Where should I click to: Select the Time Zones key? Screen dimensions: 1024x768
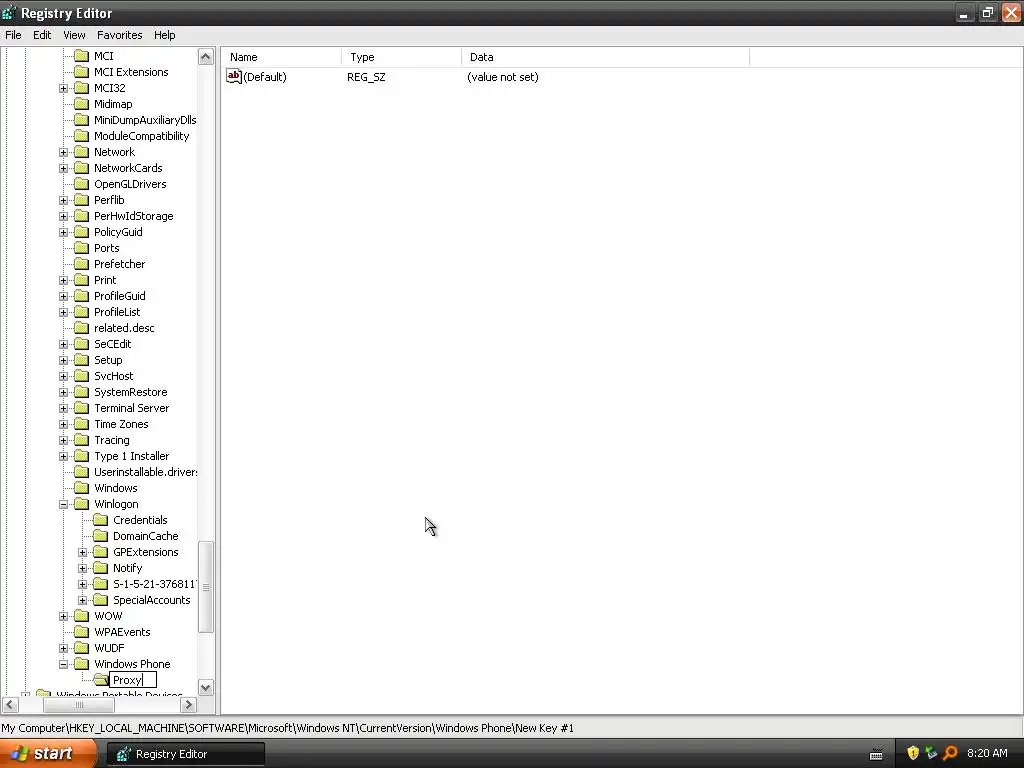121,424
